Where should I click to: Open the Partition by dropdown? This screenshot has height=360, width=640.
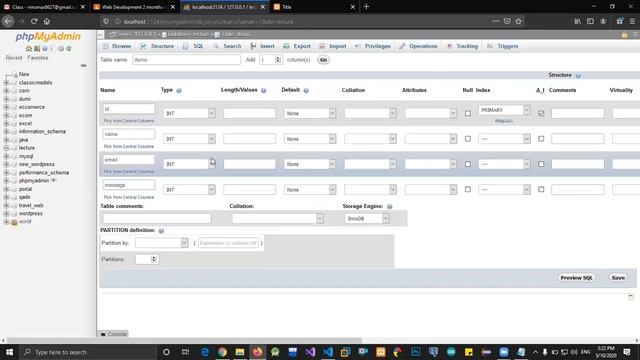(x=162, y=243)
